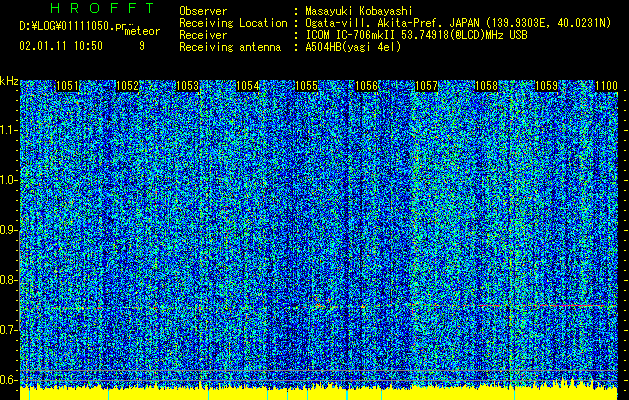The image size is (629, 400).
Task: Click the HROFFT title text
Action: [x=102, y=8]
